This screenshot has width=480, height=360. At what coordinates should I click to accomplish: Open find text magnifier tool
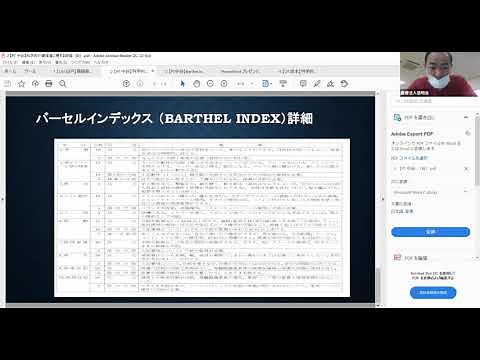click(x=63, y=84)
